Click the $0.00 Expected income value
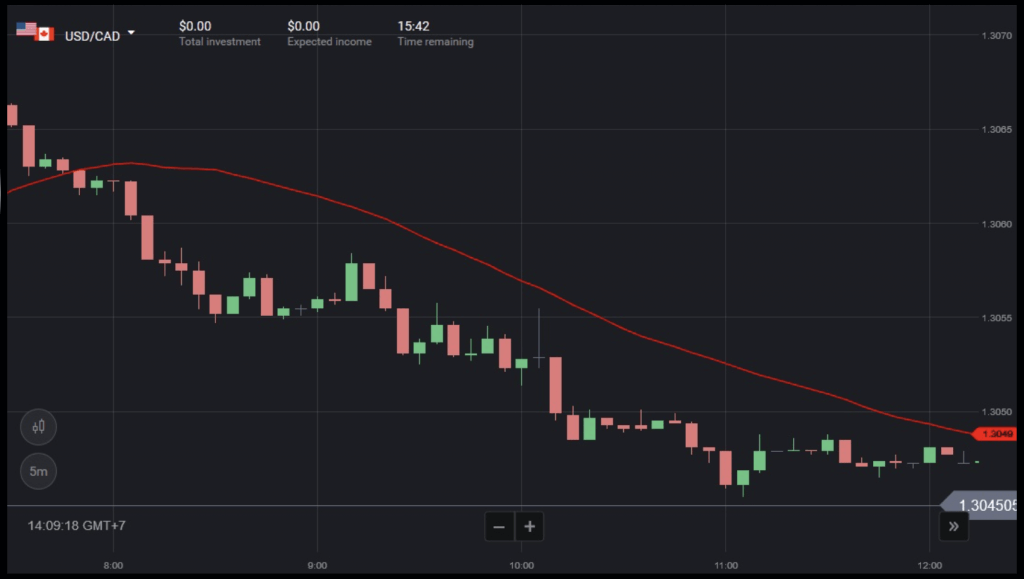This screenshot has width=1024, height=579. [304, 26]
